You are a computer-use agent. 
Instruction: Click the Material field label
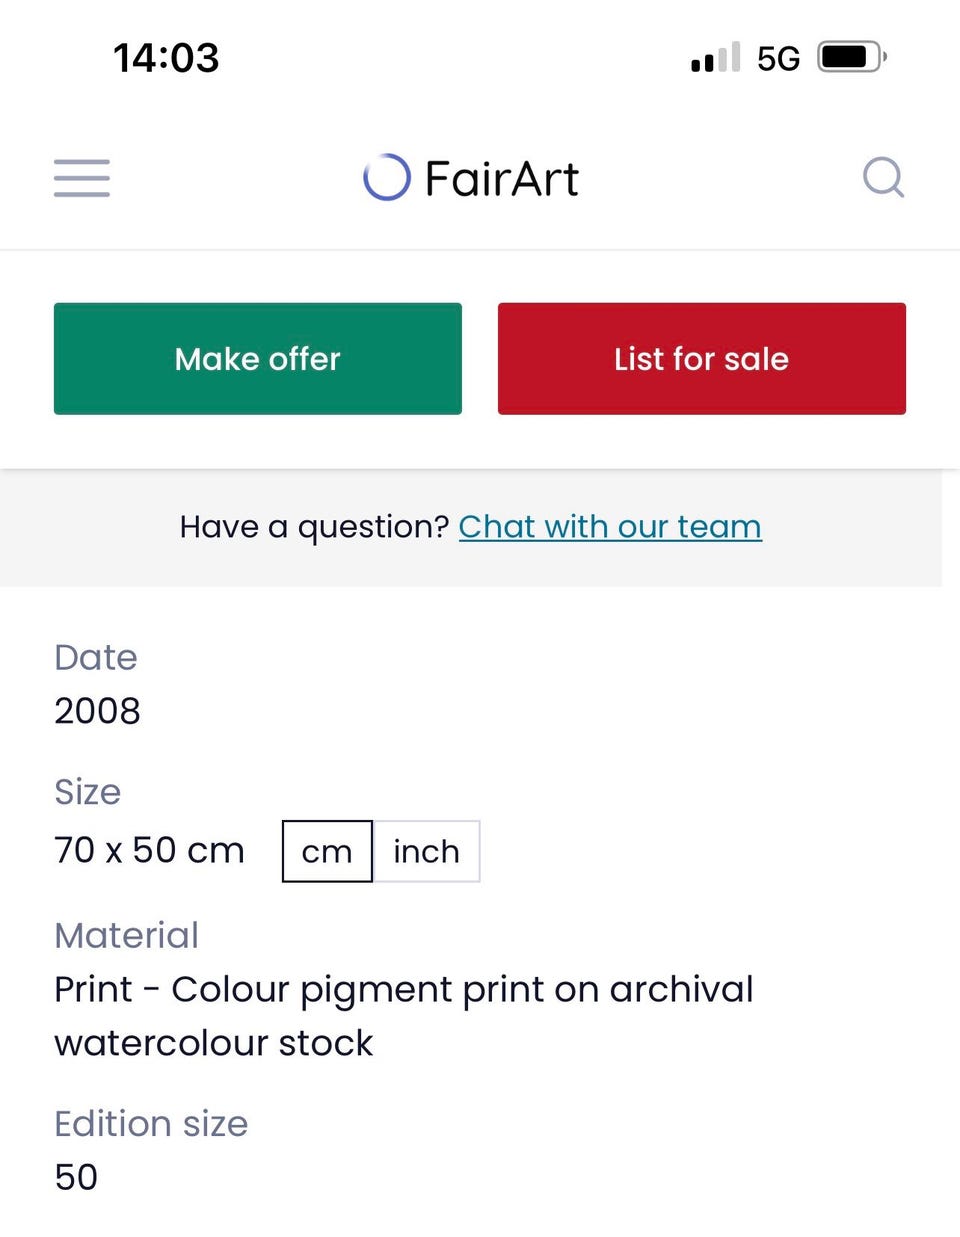(x=127, y=935)
